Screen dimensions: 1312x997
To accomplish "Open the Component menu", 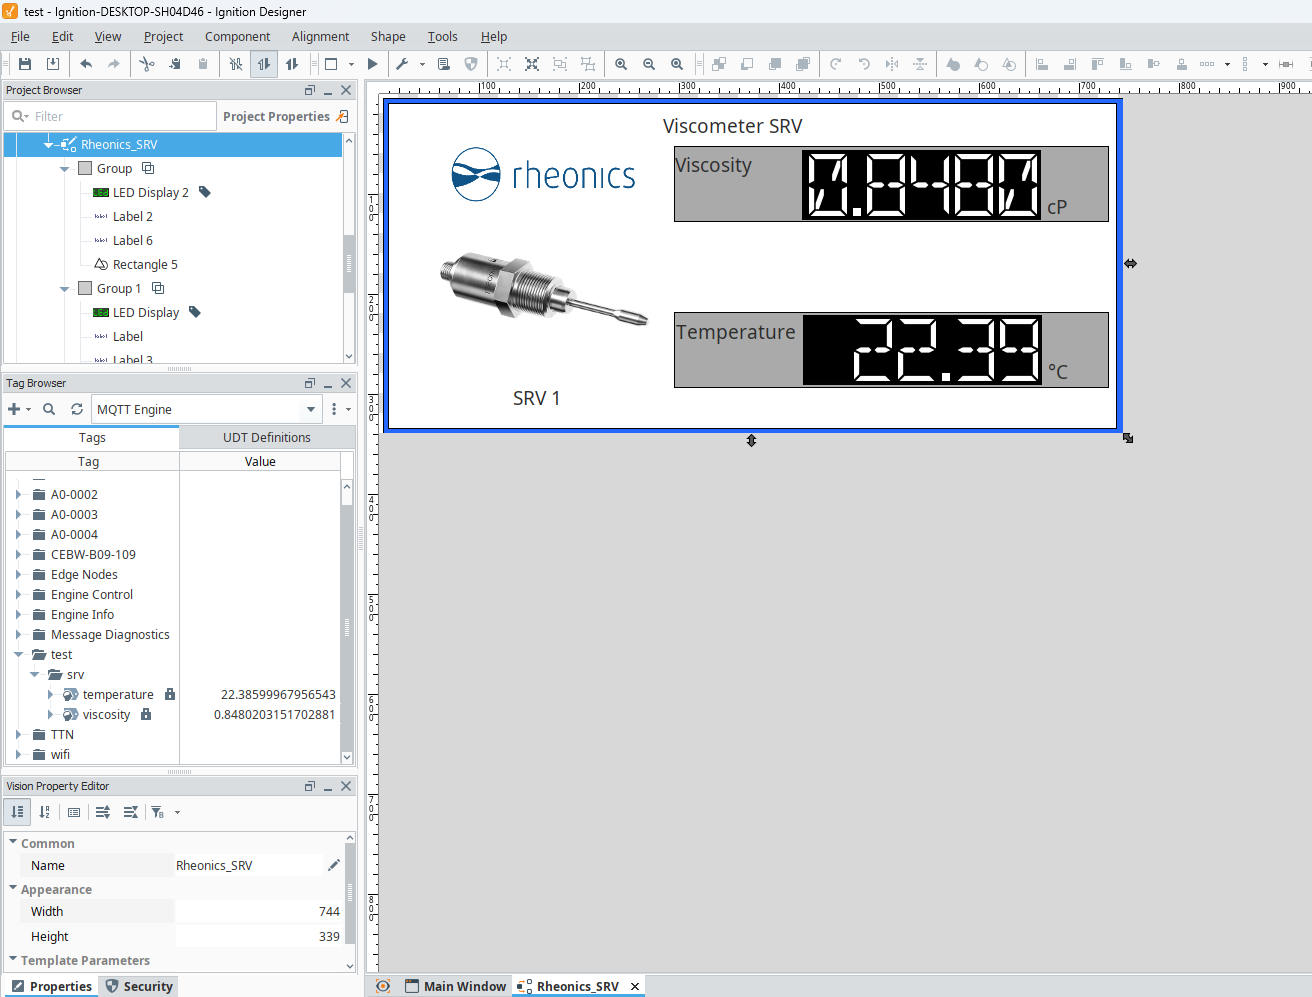I will 237,37.
